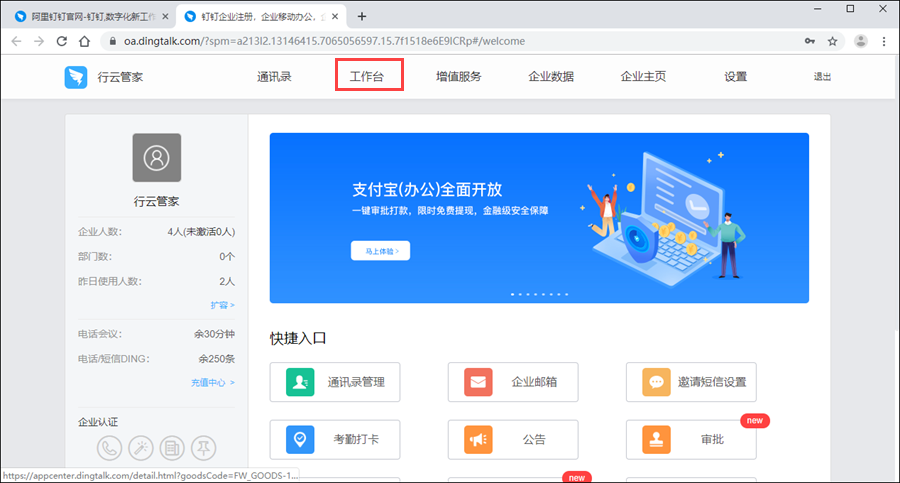Click the 马上体验 banner button
The height and width of the screenshot is (483, 900).
pyautogui.click(x=380, y=251)
